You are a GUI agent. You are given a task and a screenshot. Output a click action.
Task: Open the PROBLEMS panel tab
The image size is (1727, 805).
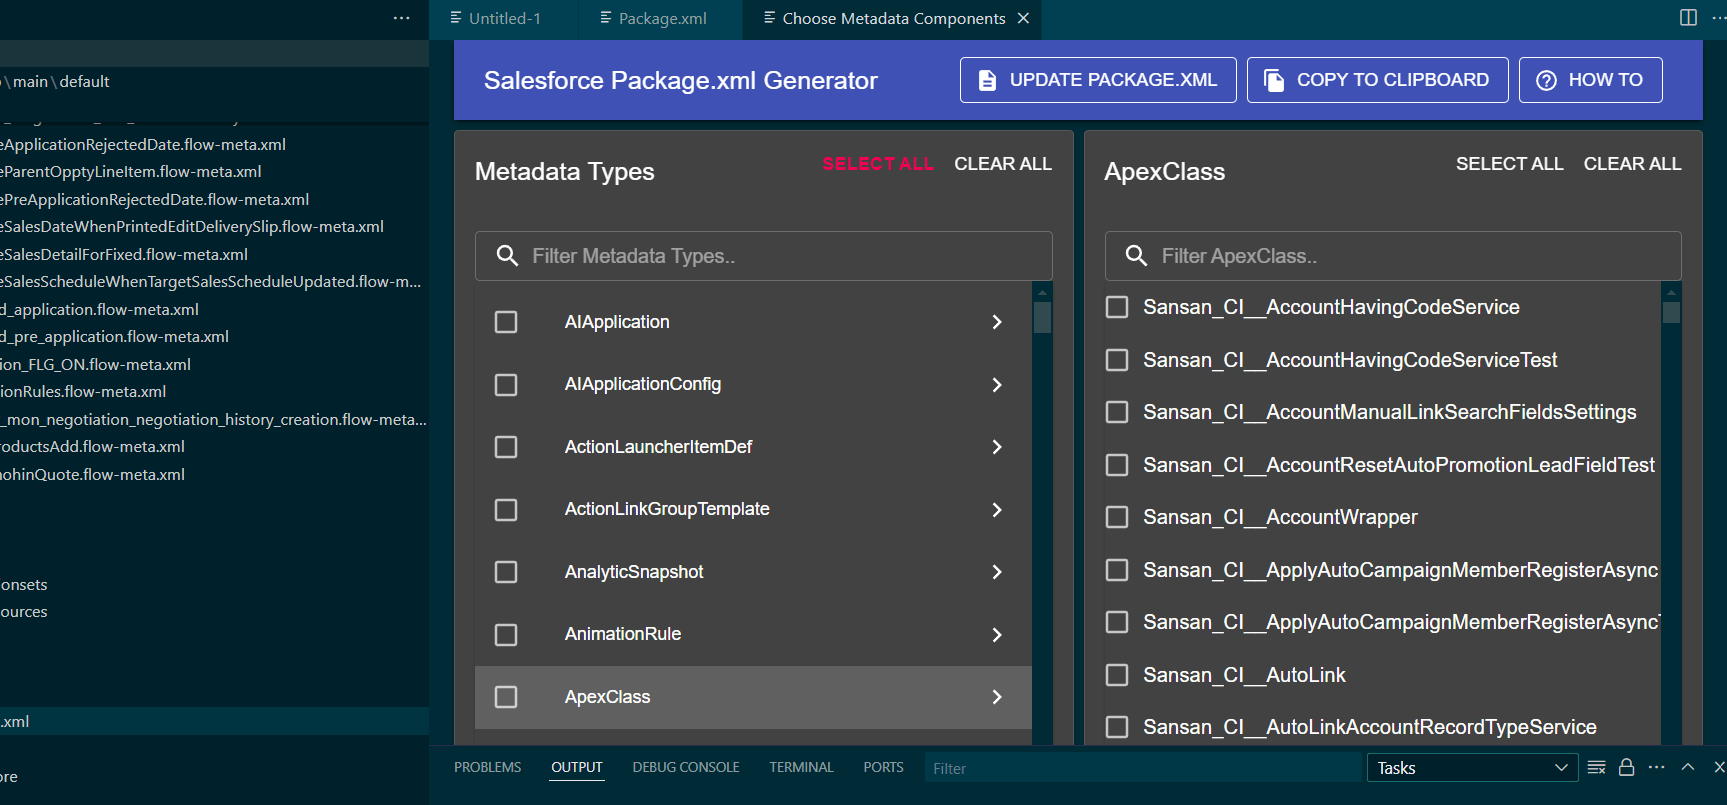488,767
